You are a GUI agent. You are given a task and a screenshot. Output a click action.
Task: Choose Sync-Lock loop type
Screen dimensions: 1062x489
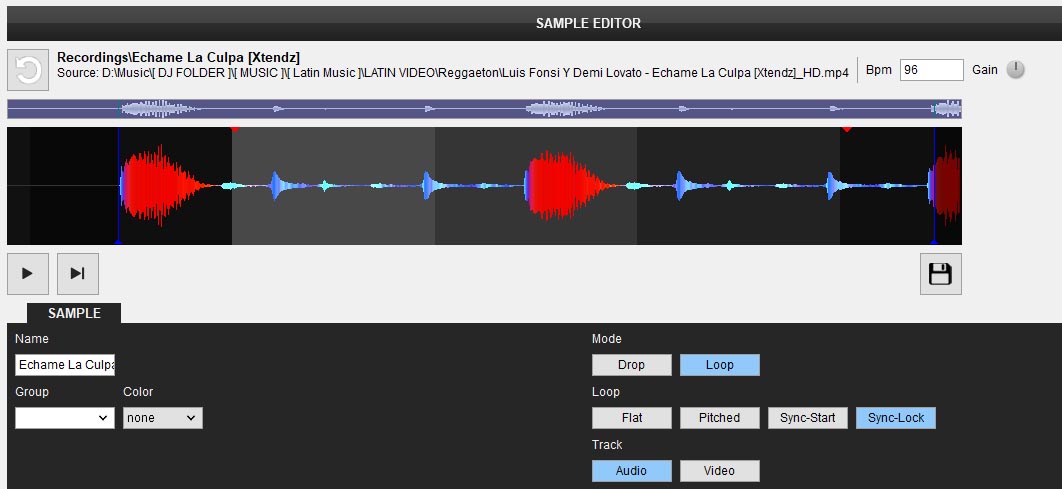coord(895,418)
